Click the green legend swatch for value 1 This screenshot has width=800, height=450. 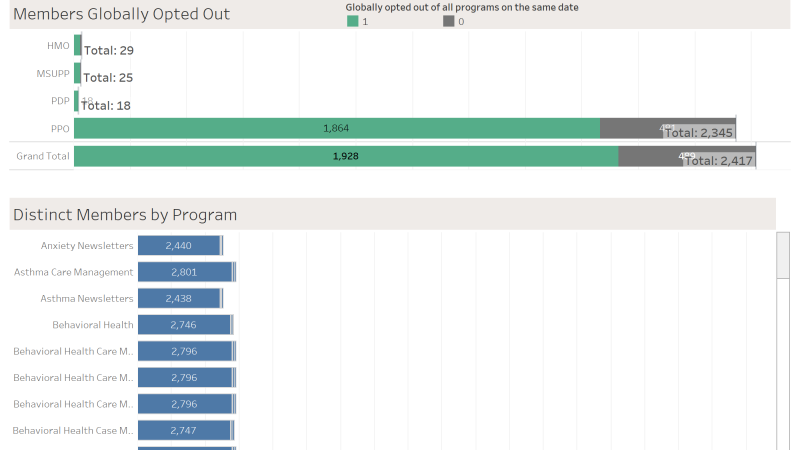352,21
